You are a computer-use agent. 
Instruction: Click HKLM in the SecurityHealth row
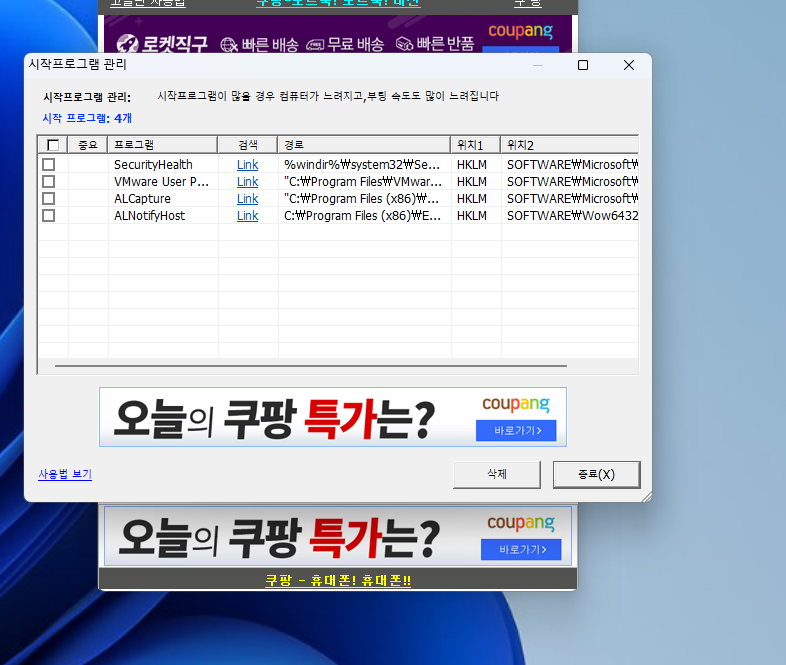pyautogui.click(x=472, y=164)
